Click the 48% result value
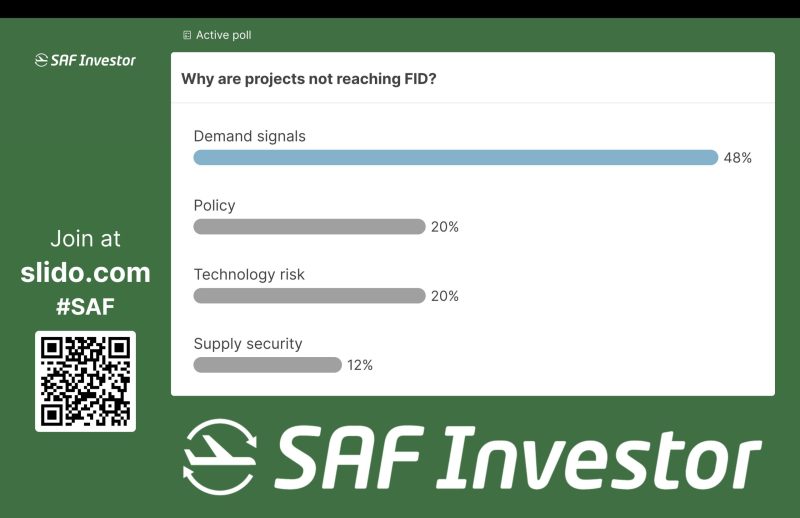 (737, 158)
